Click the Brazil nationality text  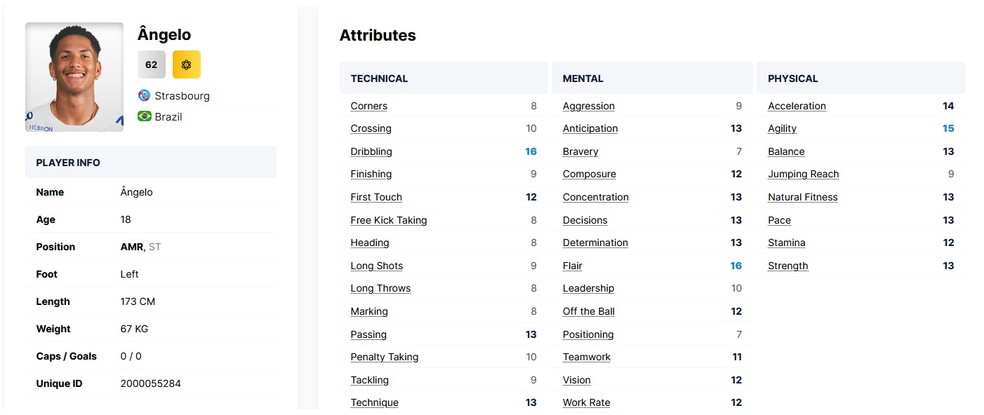tap(168, 117)
